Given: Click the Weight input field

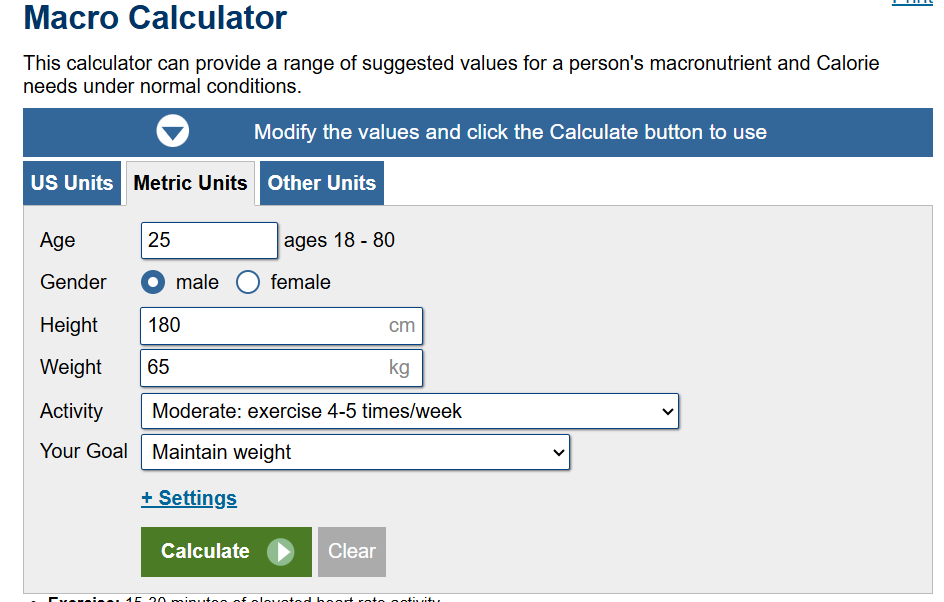Looking at the screenshot, I should (282, 368).
